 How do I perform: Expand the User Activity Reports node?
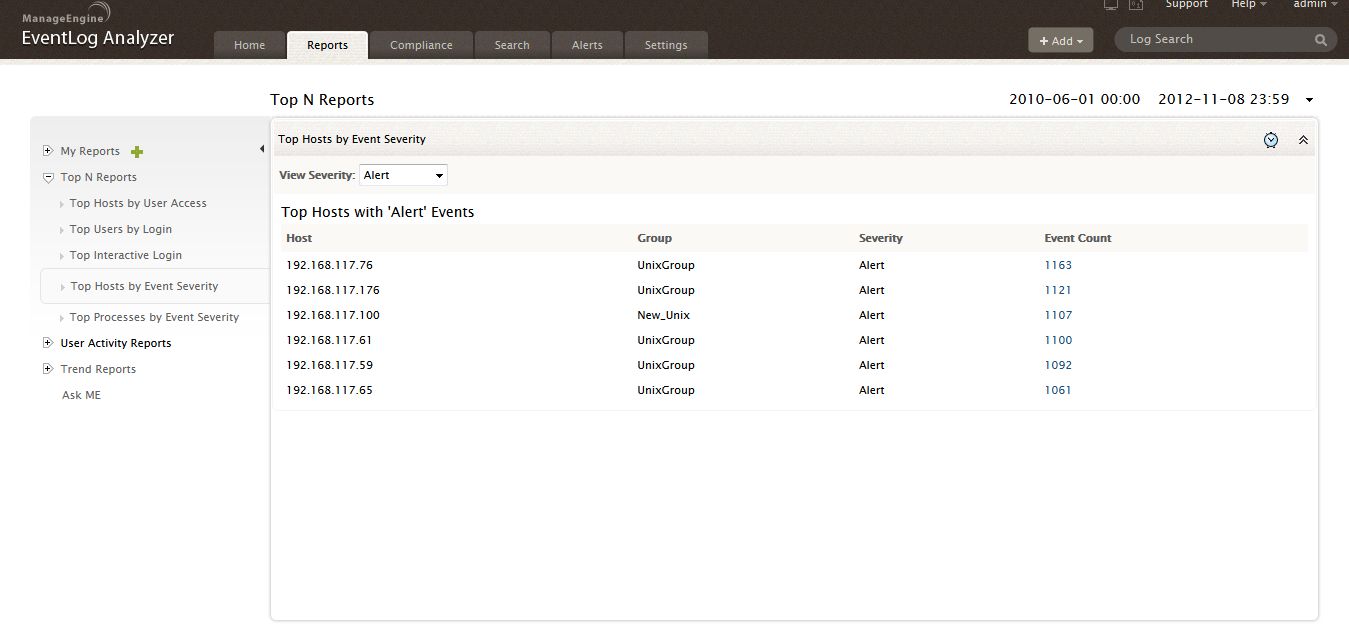(x=47, y=343)
